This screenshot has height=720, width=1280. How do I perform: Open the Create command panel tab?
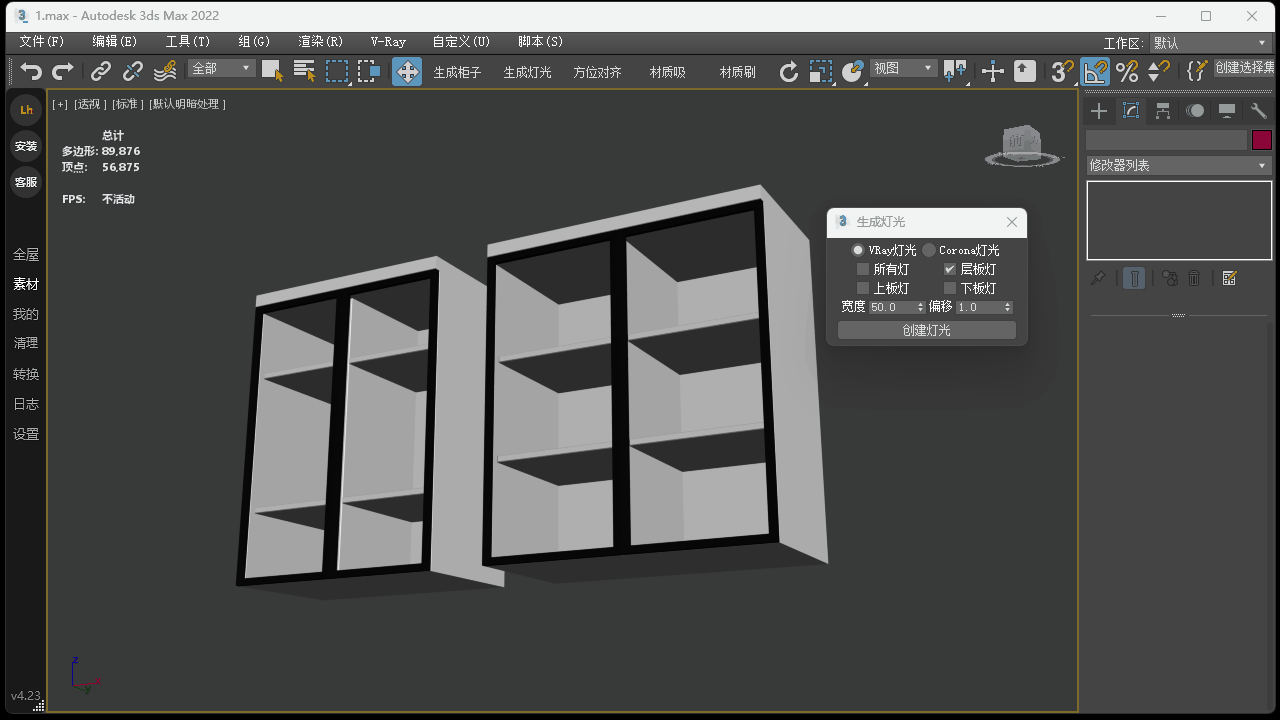click(1099, 111)
